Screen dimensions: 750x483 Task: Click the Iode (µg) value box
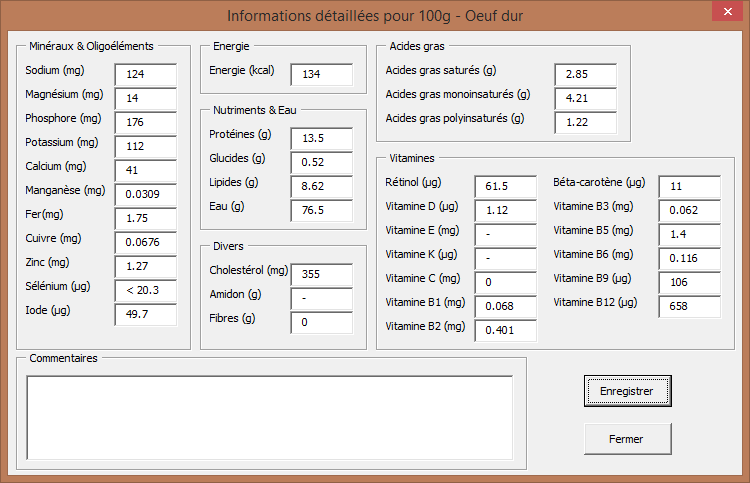146,315
